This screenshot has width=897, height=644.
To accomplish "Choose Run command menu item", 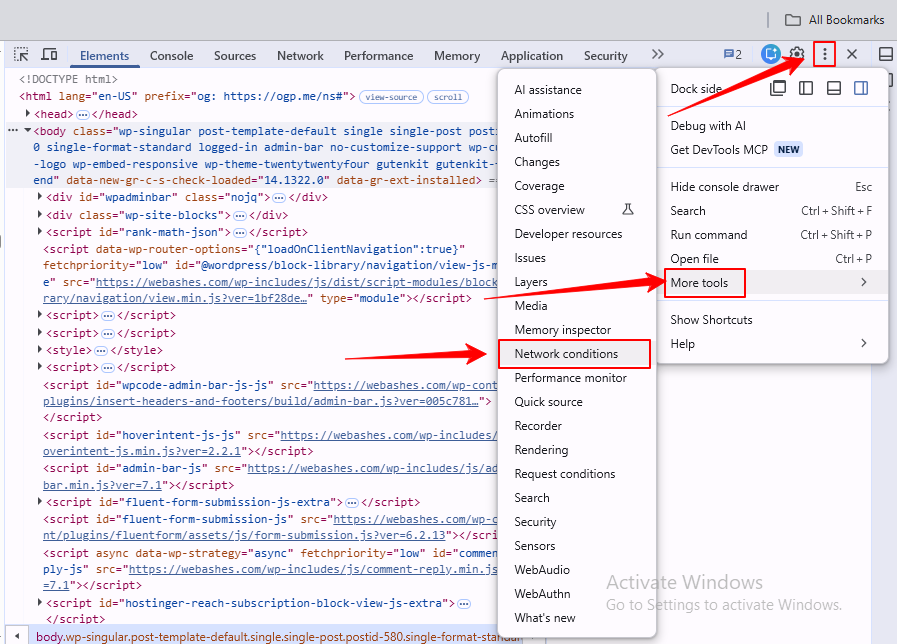I will point(771,235).
